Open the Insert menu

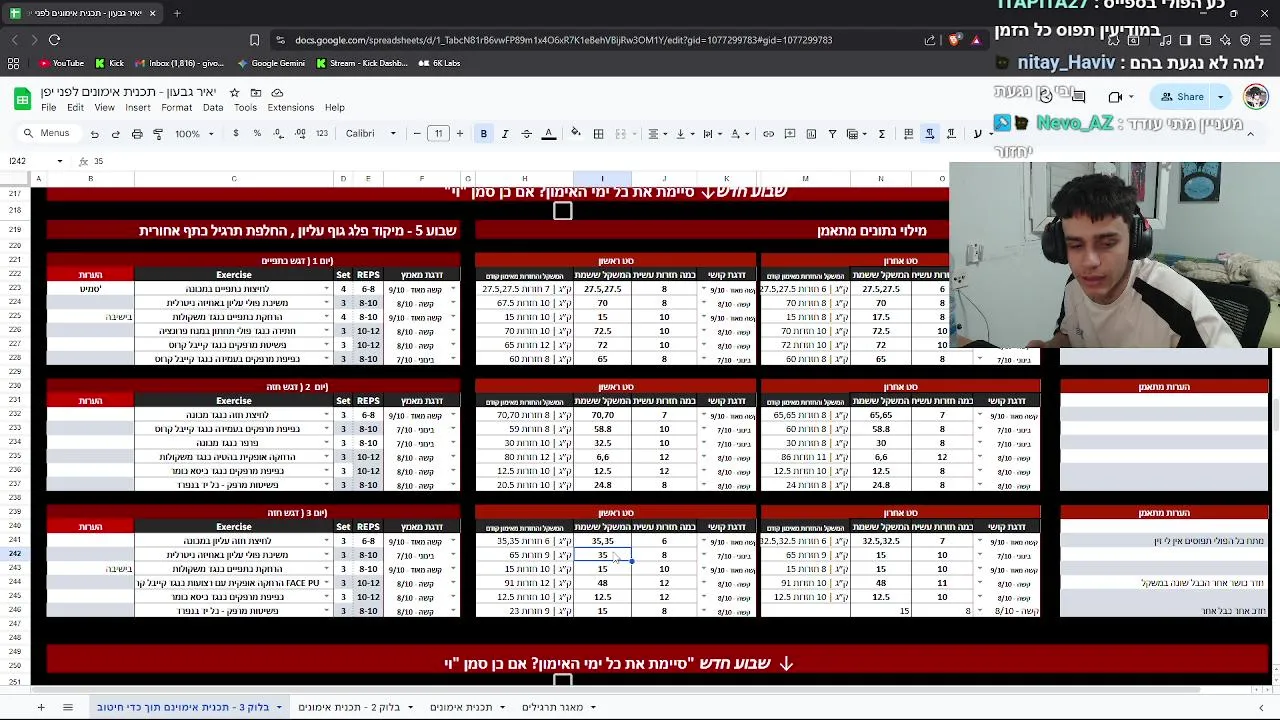point(138,108)
